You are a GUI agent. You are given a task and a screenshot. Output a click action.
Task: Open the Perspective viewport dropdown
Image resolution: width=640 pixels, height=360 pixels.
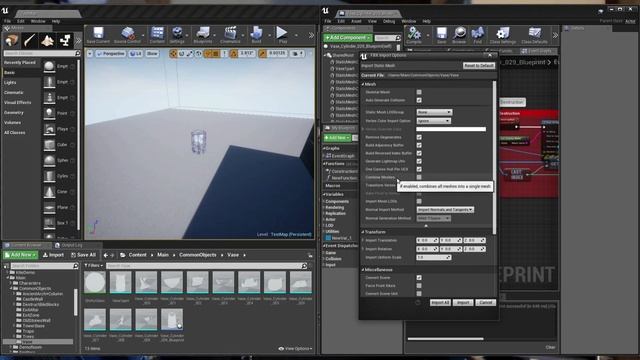point(110,53)
